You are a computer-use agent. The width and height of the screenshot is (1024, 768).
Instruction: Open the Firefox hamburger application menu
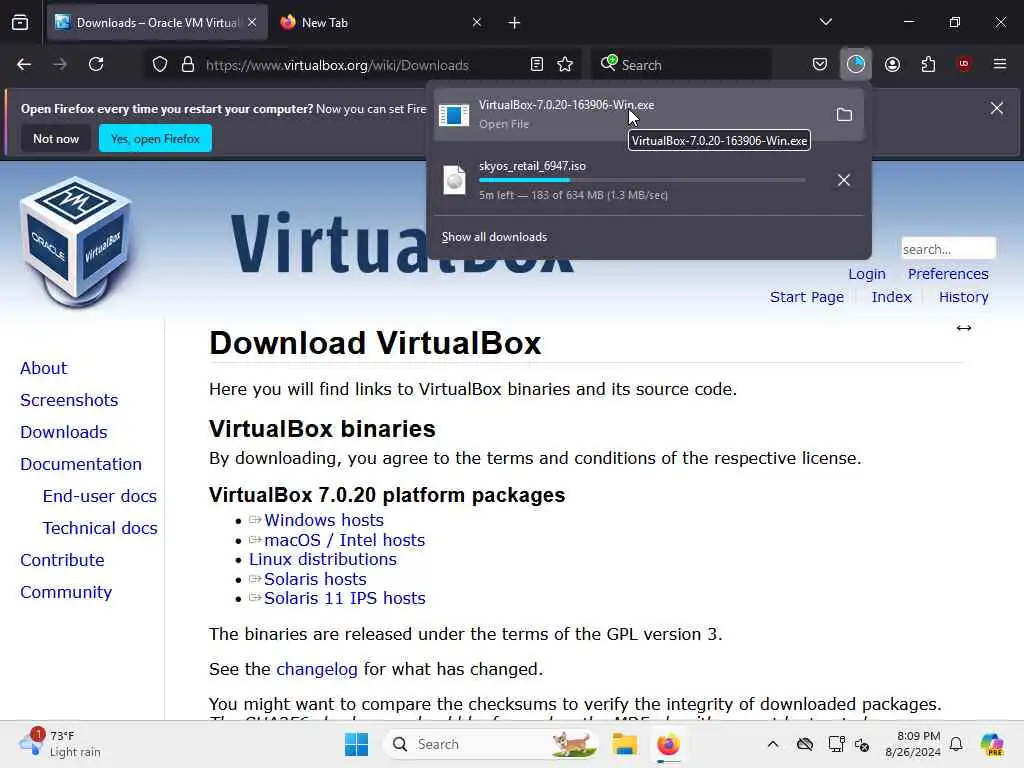[1000, 64]
